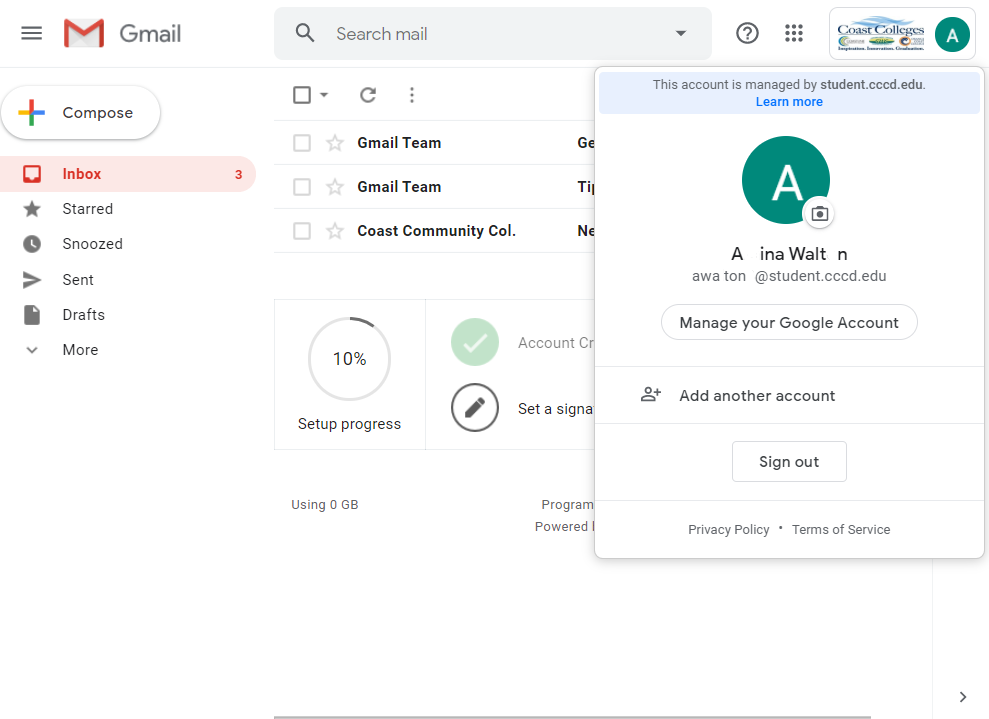Click the pencil signature icon

click(475, 408)
